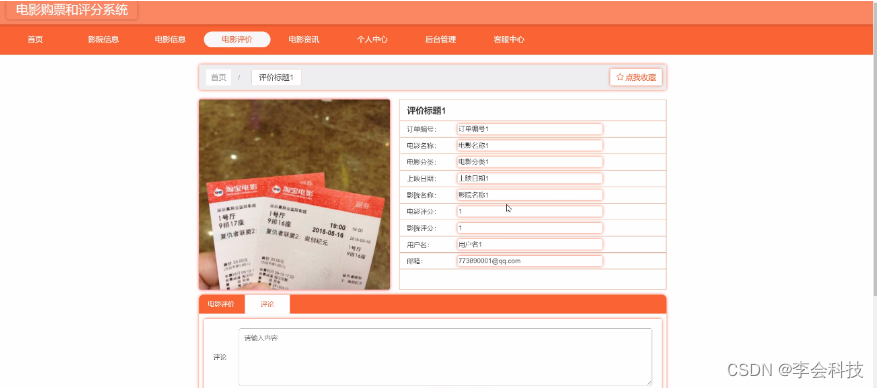Click the 影院名称 input field

coord(530,195)
